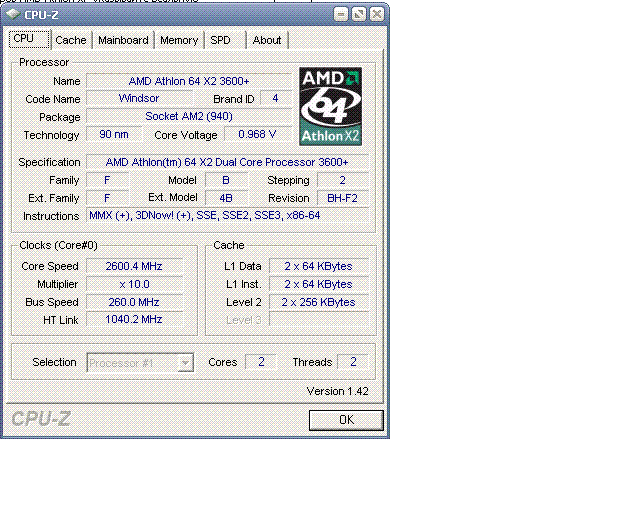Click the AMD Athlon X2 logo
Screen dimensions: 640x512
coord(331,107)
